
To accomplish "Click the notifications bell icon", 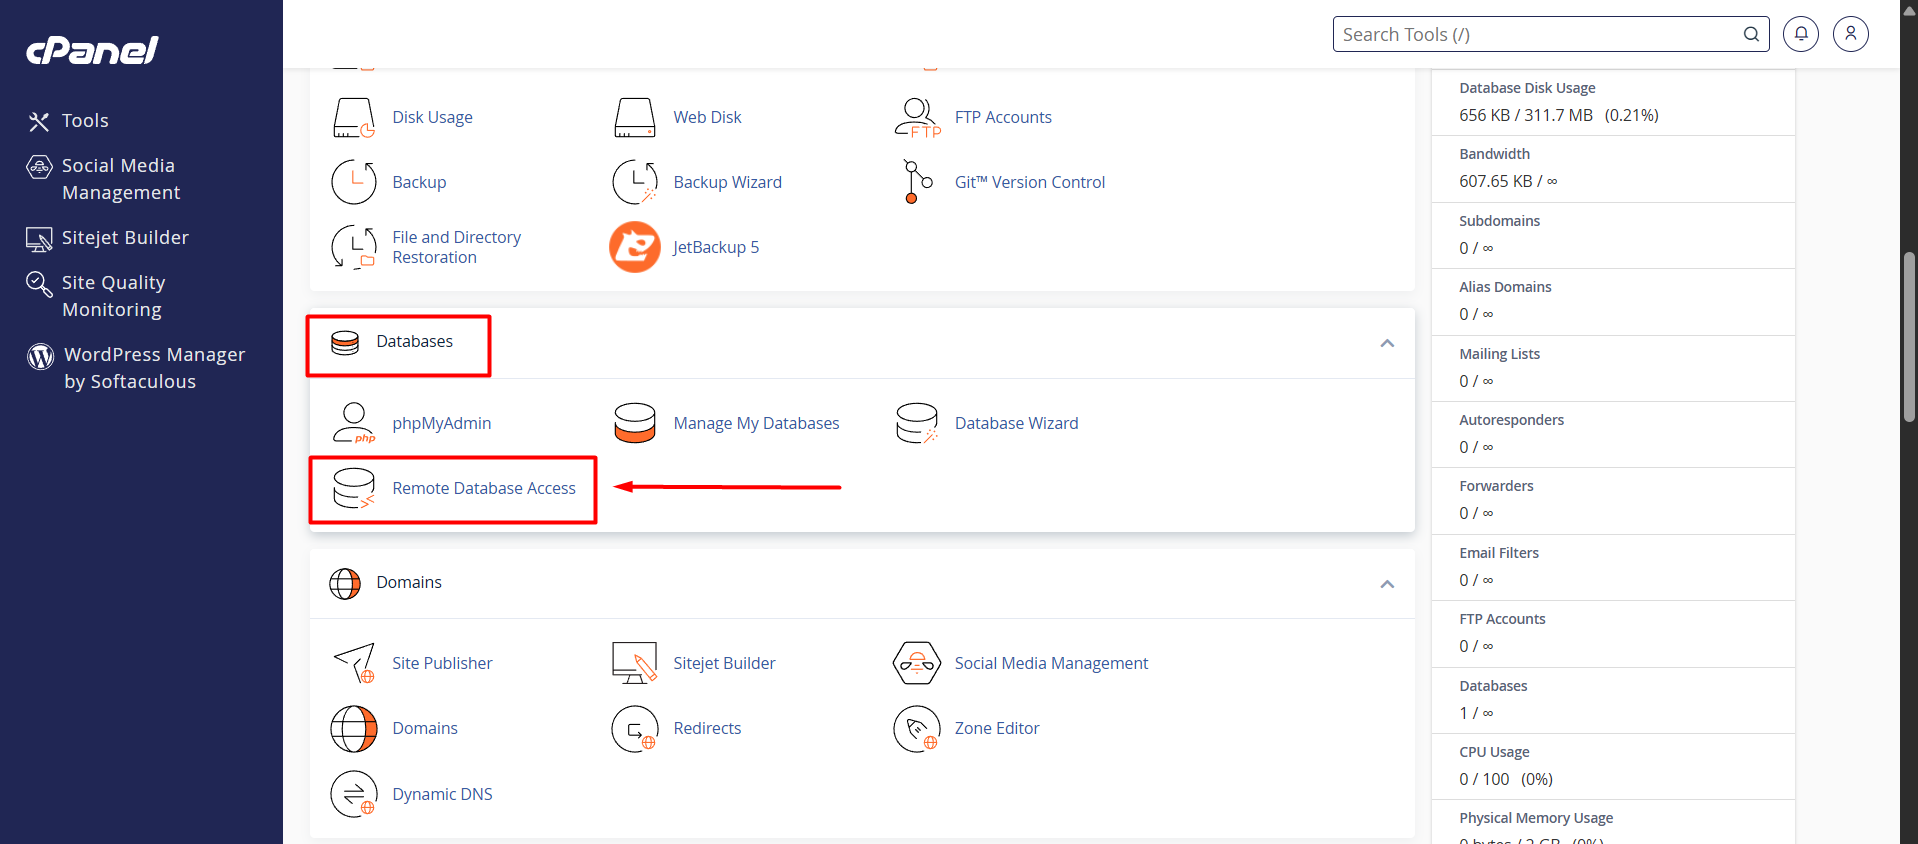I will coord(1800,34).
